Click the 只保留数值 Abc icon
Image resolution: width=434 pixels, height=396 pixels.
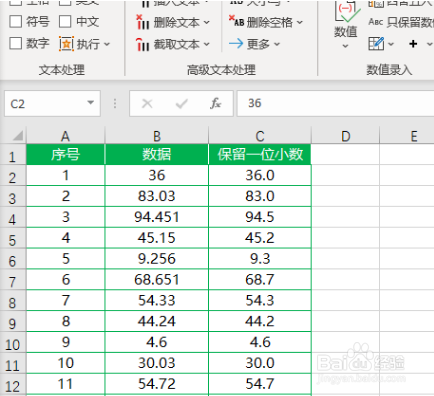point(376,22)
